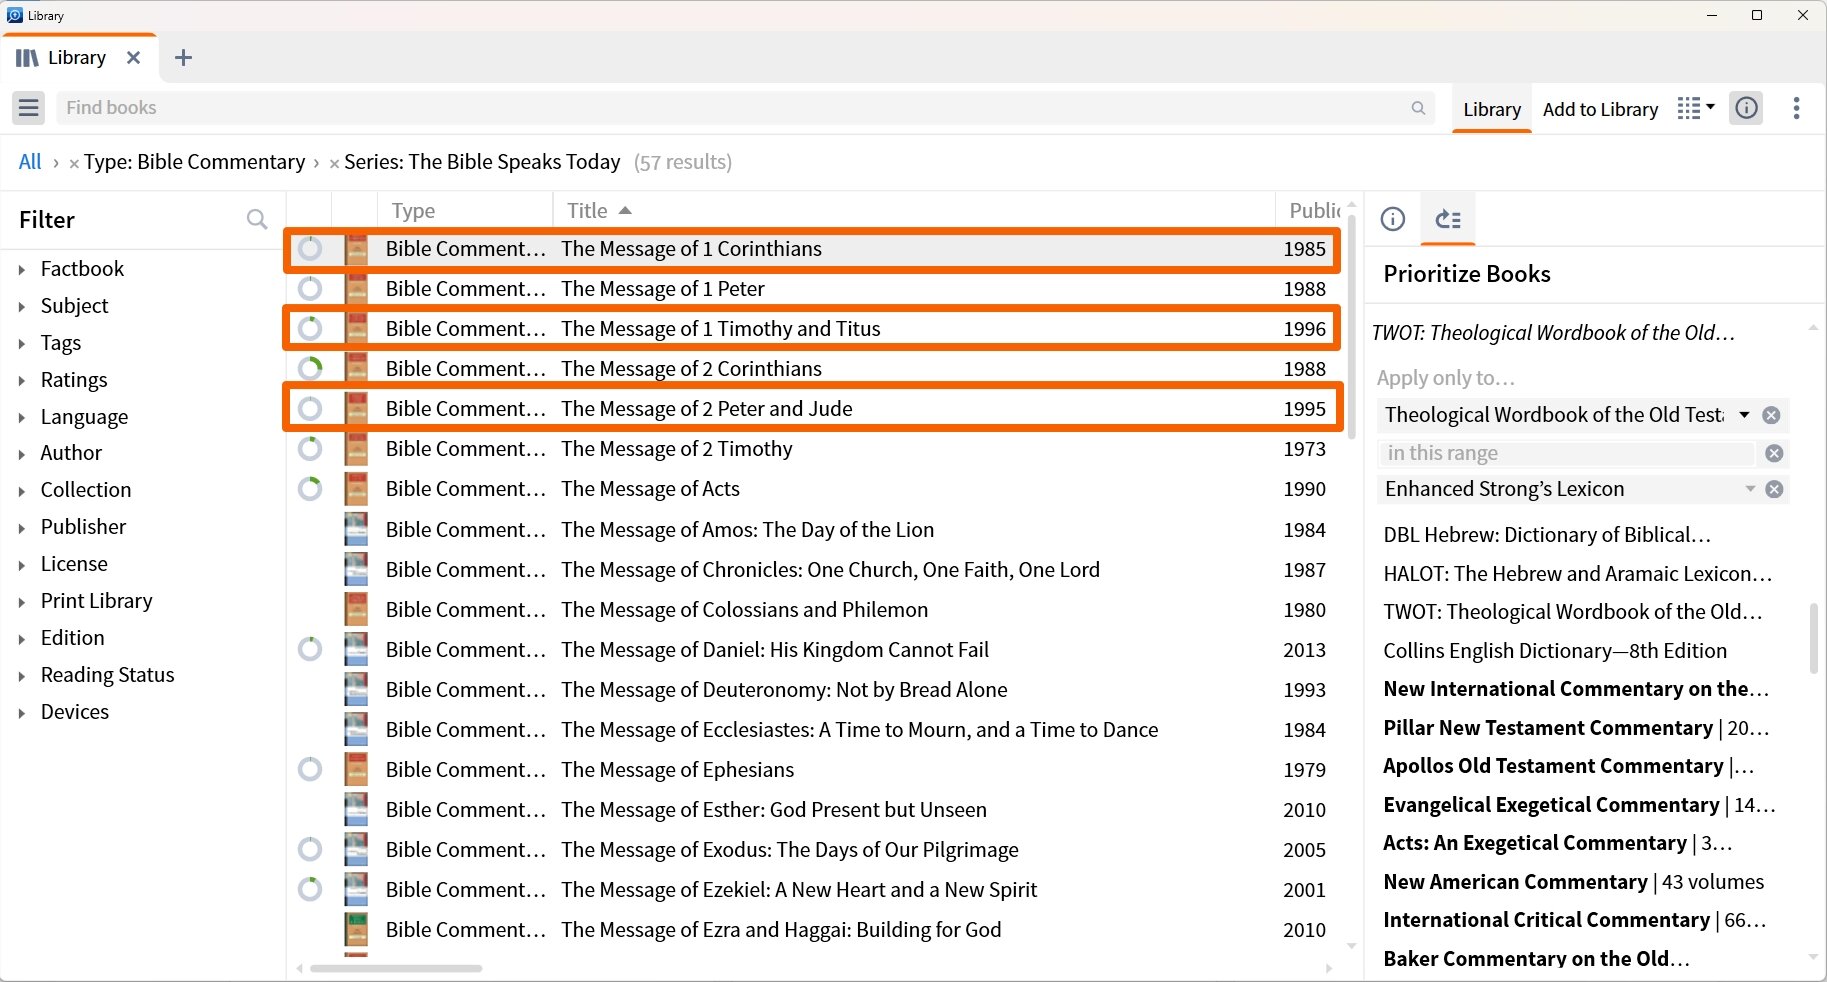Screen dimensions: 1827x982
Task: Expand the Print Library filter
Action: click(21, 601)
